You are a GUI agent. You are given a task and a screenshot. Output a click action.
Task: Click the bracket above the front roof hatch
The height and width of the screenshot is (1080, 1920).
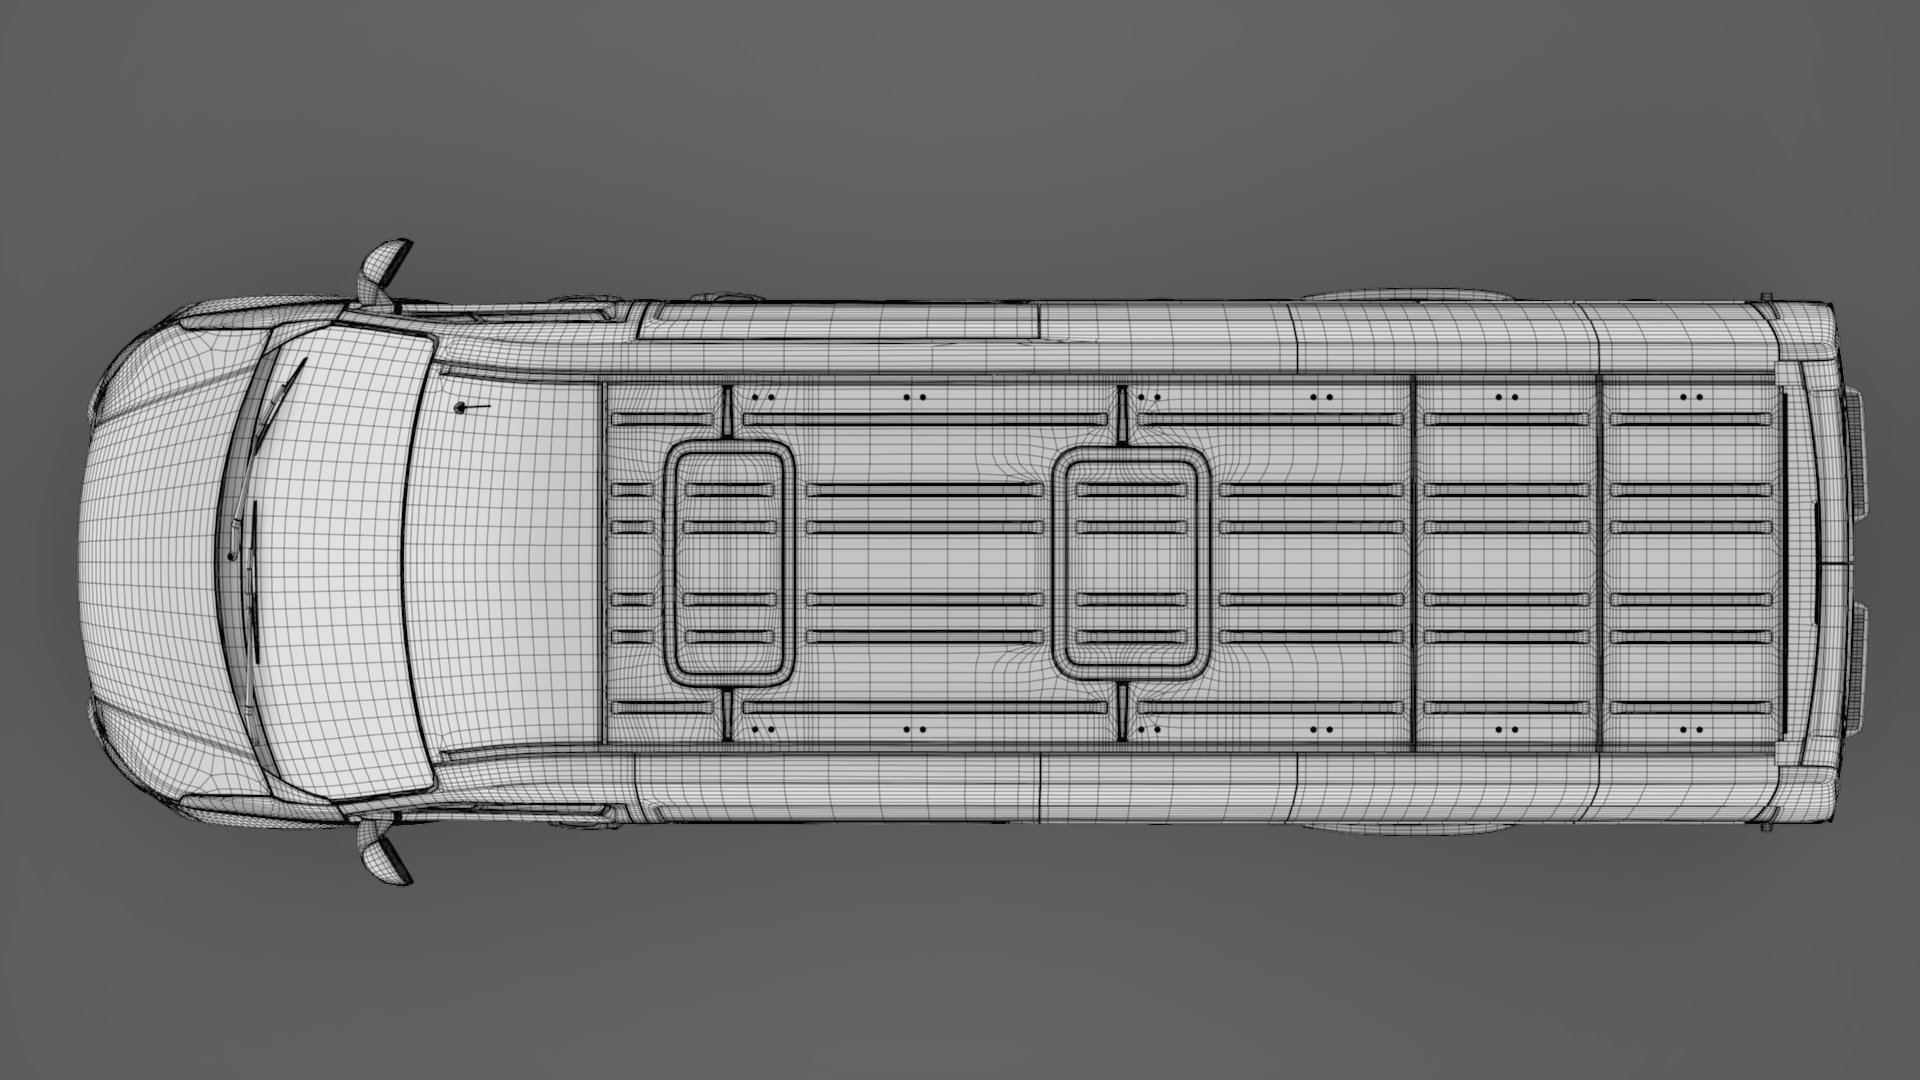tap(729, 412)
